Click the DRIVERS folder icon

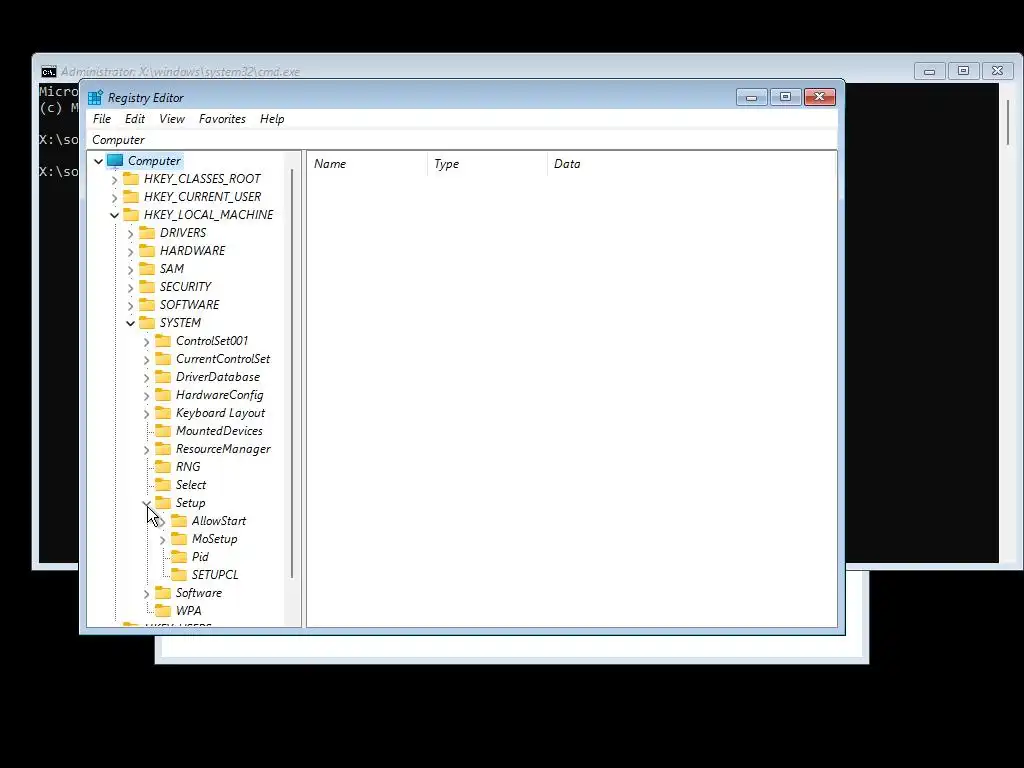(147, 232)
